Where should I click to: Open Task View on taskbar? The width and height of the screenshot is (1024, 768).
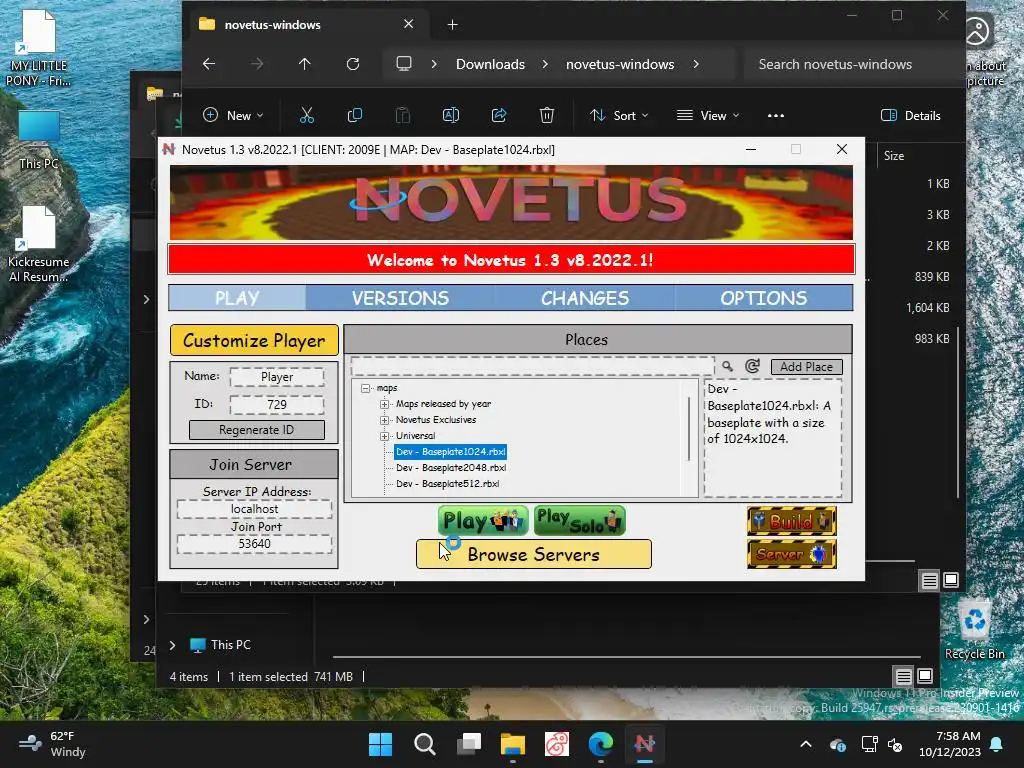[469, 744]
